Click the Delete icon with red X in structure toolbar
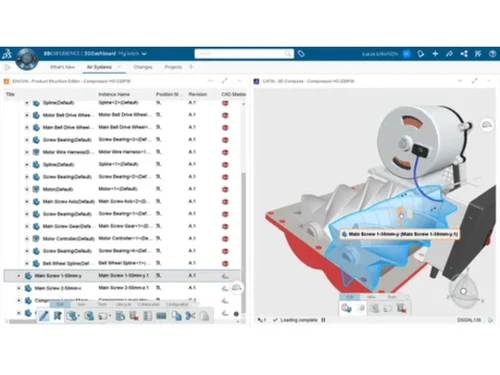Screen dimensions: 500x375 pyautogui.click(x=134, y=315)
